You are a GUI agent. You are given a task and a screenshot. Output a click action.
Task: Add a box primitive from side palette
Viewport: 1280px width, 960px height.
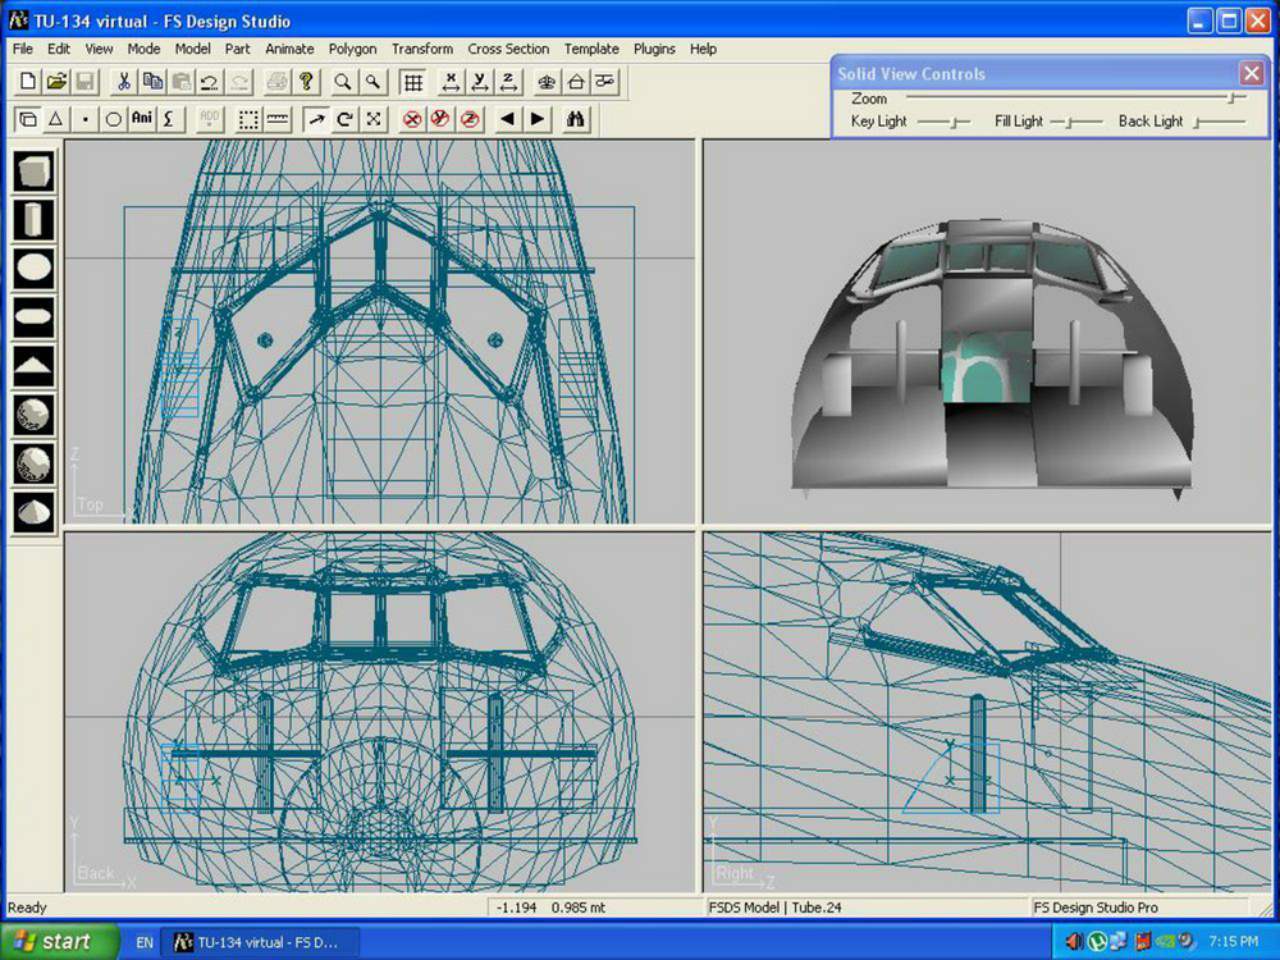pos(34,171)
